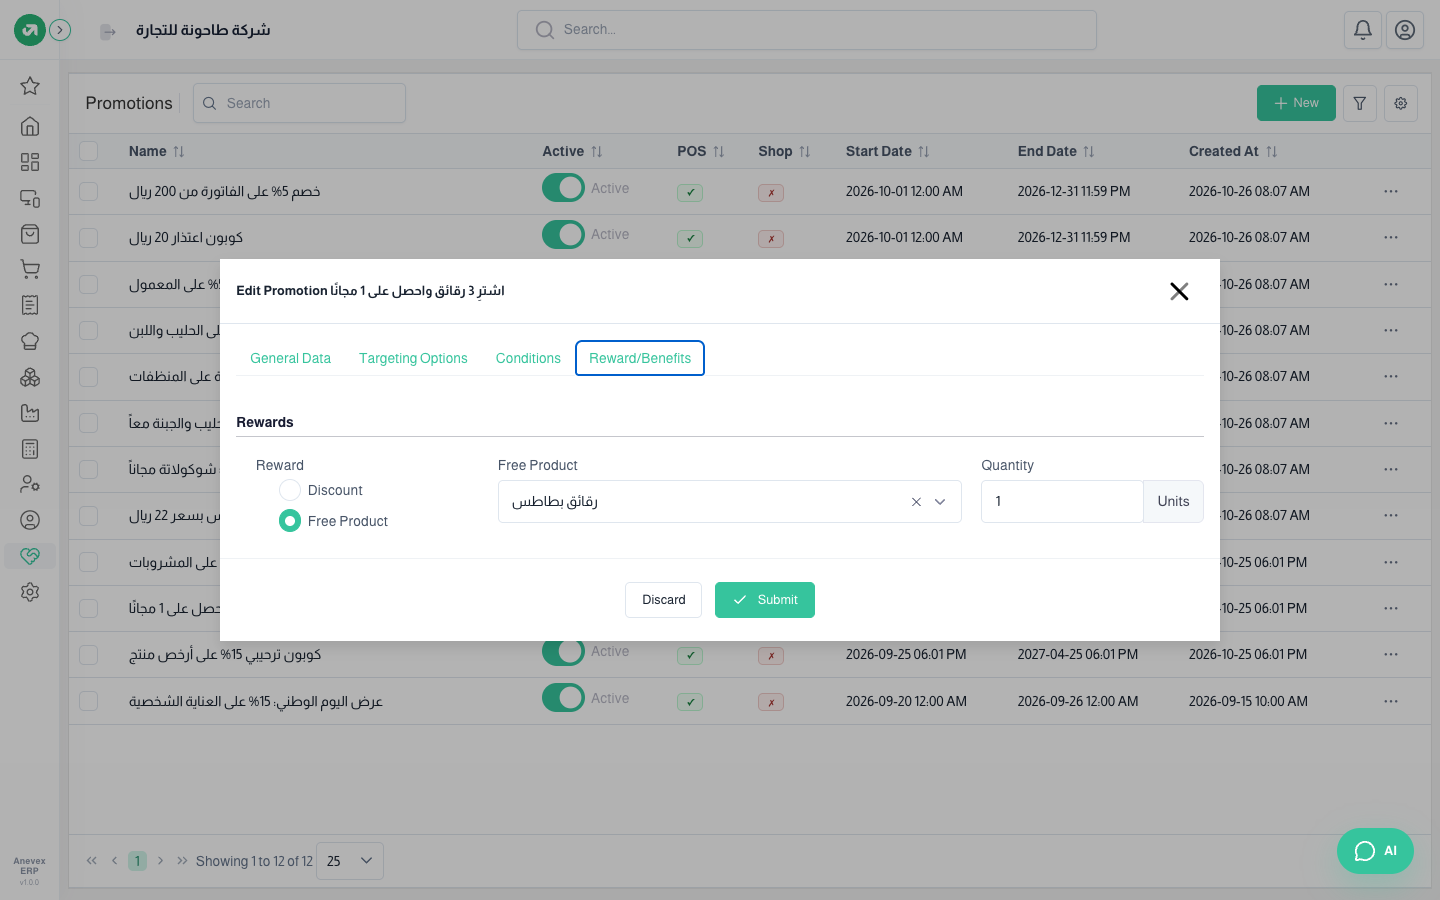
Task: Tick the select-all checkbox in table header
Action: pos(89,151)
